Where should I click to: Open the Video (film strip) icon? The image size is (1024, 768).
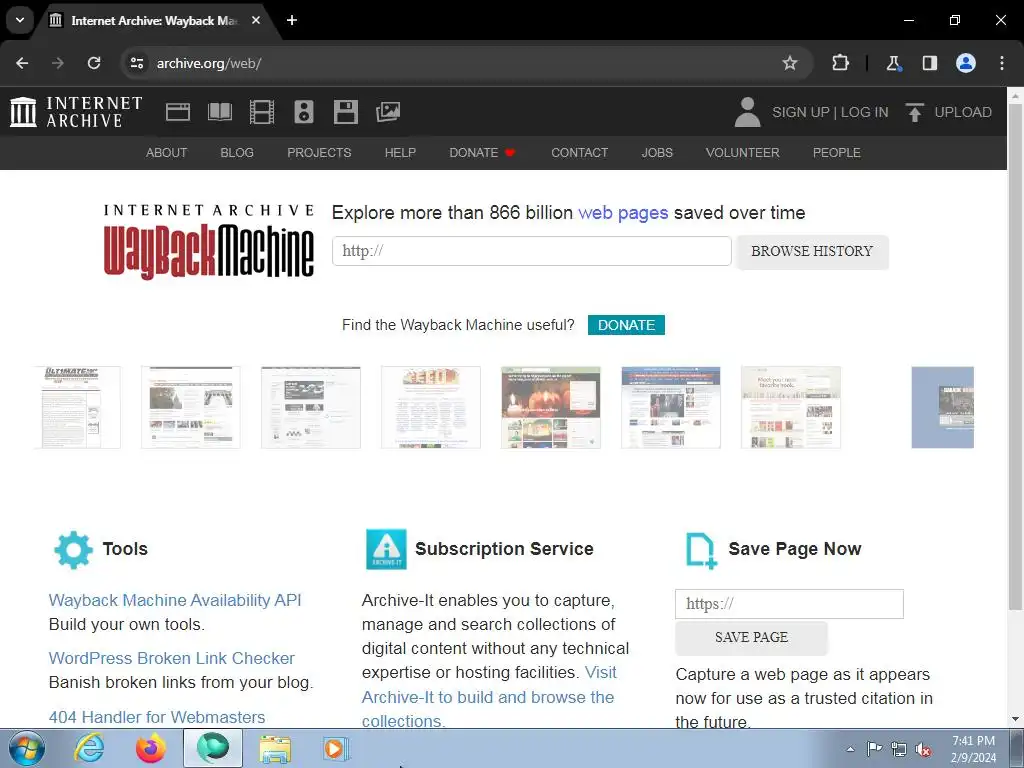point(262,112)
